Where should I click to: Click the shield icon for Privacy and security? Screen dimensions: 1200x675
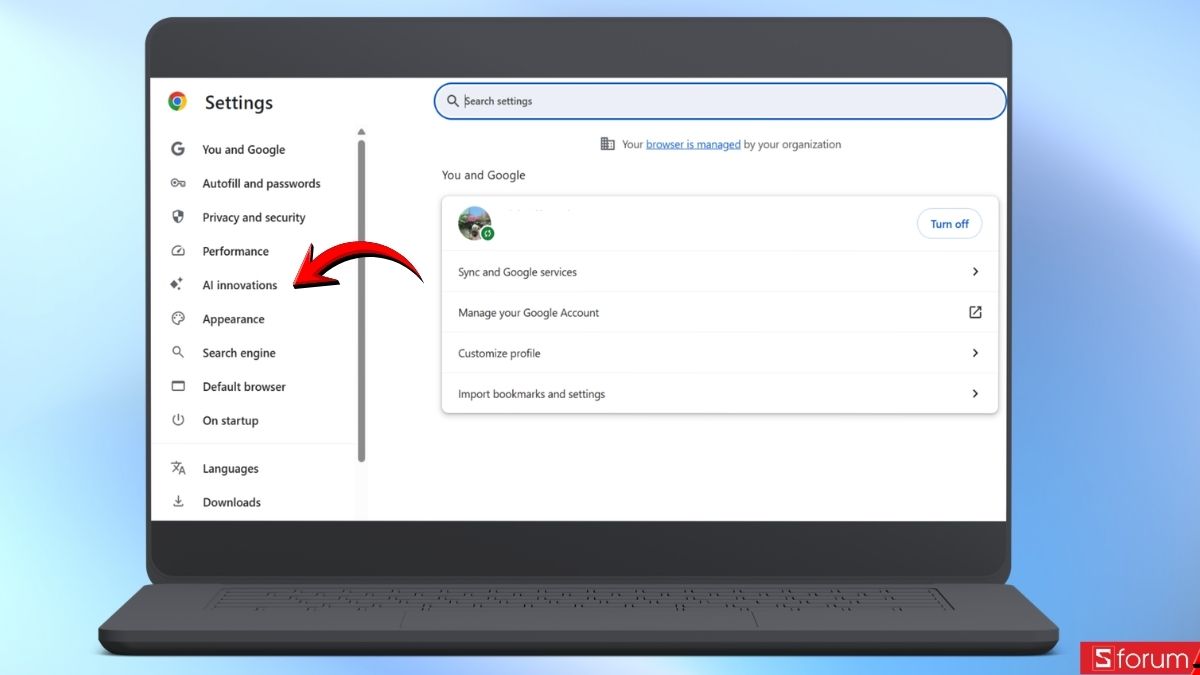[x=178, y=217]
